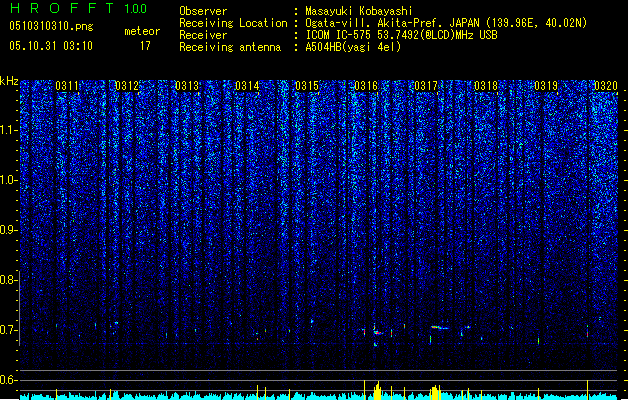Click the meteor label
The image size is (629, 400).
[142, 31]
